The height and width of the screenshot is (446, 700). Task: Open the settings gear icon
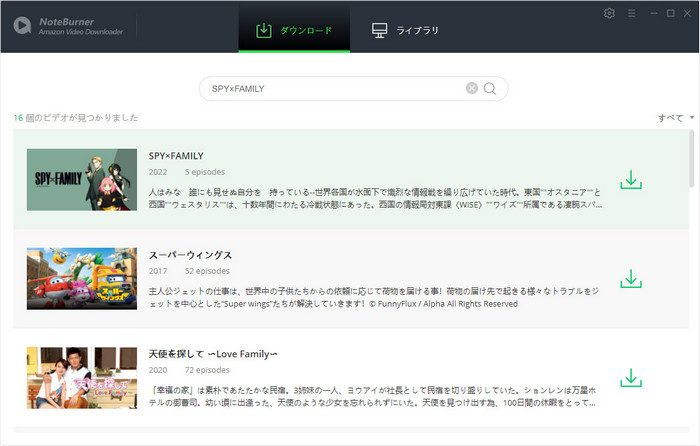609,13
